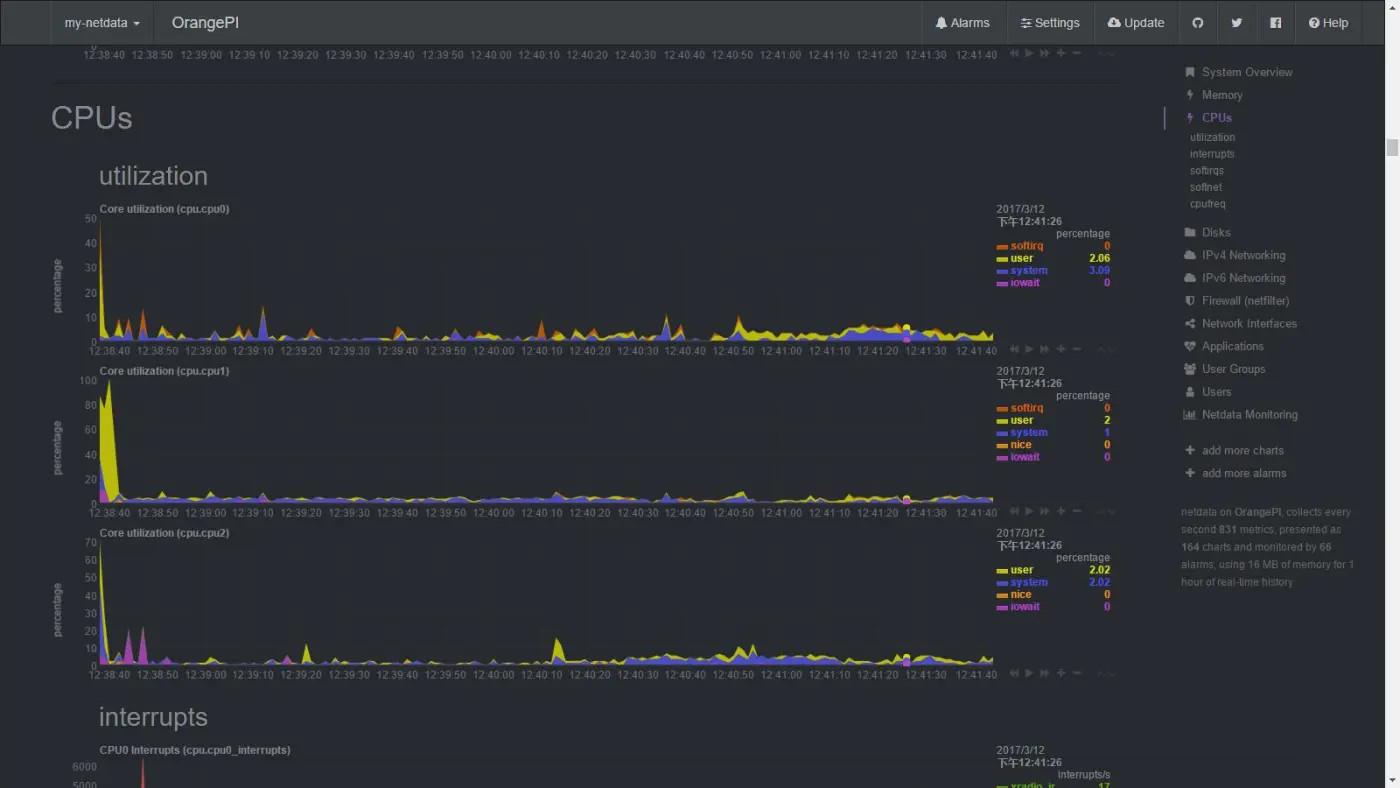Zoom out the topmost partial chart
1400x788 pixels.
1077,53
